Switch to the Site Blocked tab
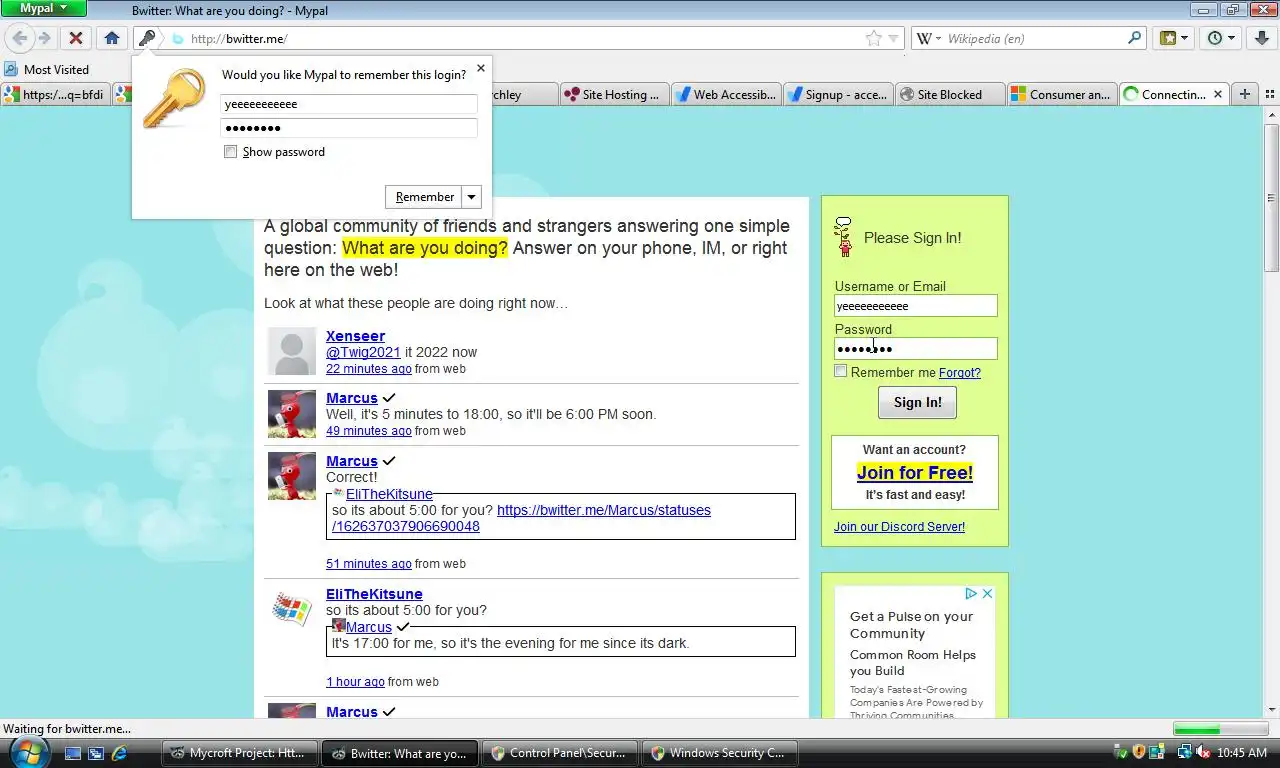 (950, 94)
